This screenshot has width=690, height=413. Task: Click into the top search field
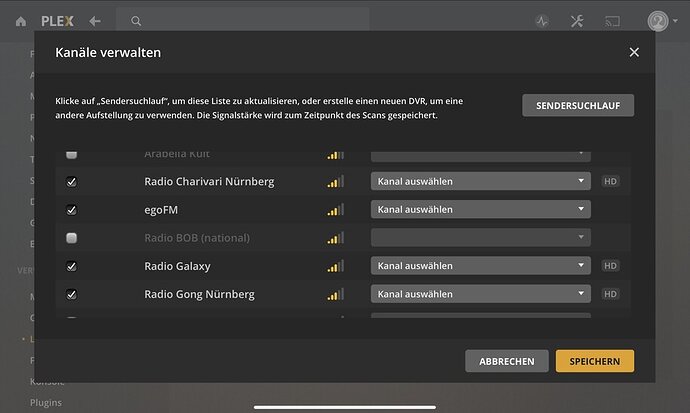[242, 21]
